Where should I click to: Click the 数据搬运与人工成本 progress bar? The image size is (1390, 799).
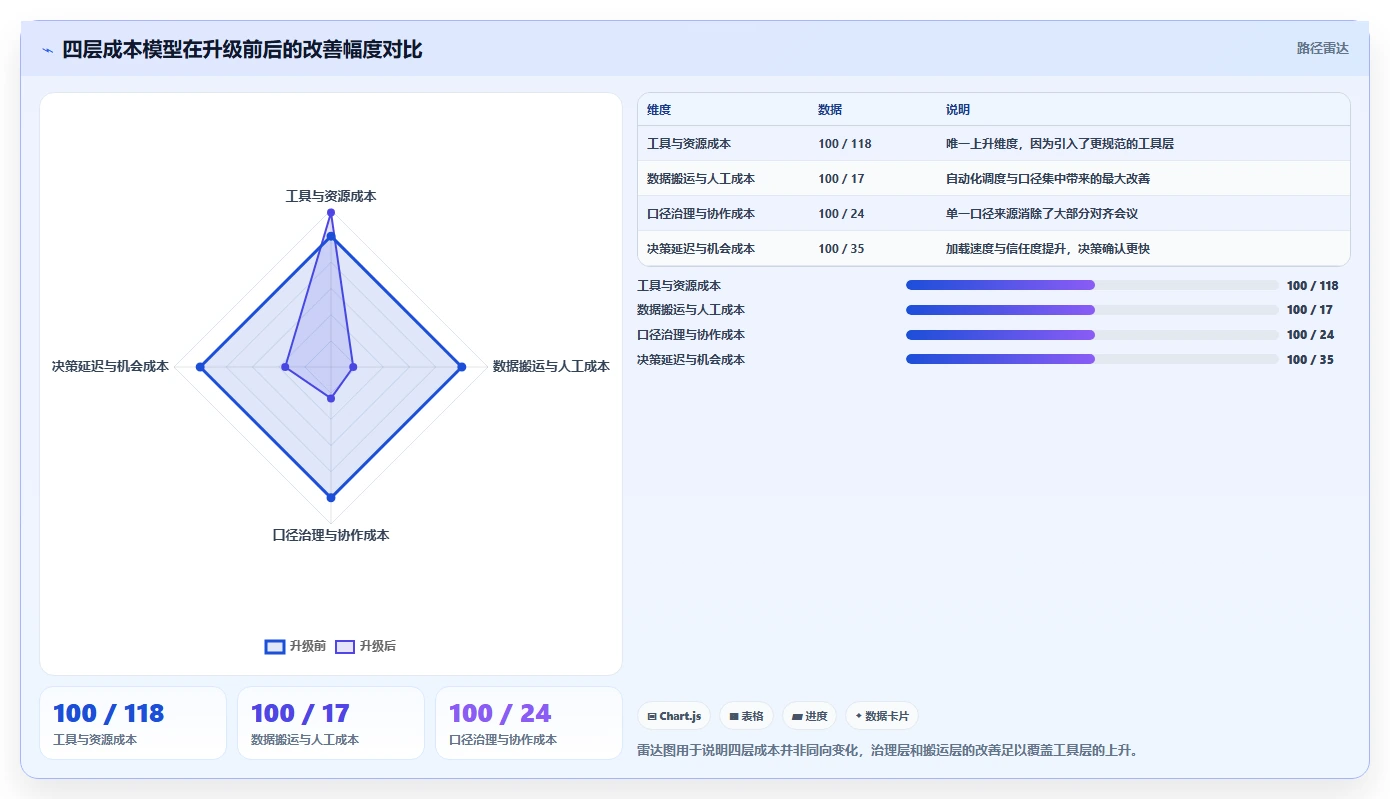coord(1092,310)
